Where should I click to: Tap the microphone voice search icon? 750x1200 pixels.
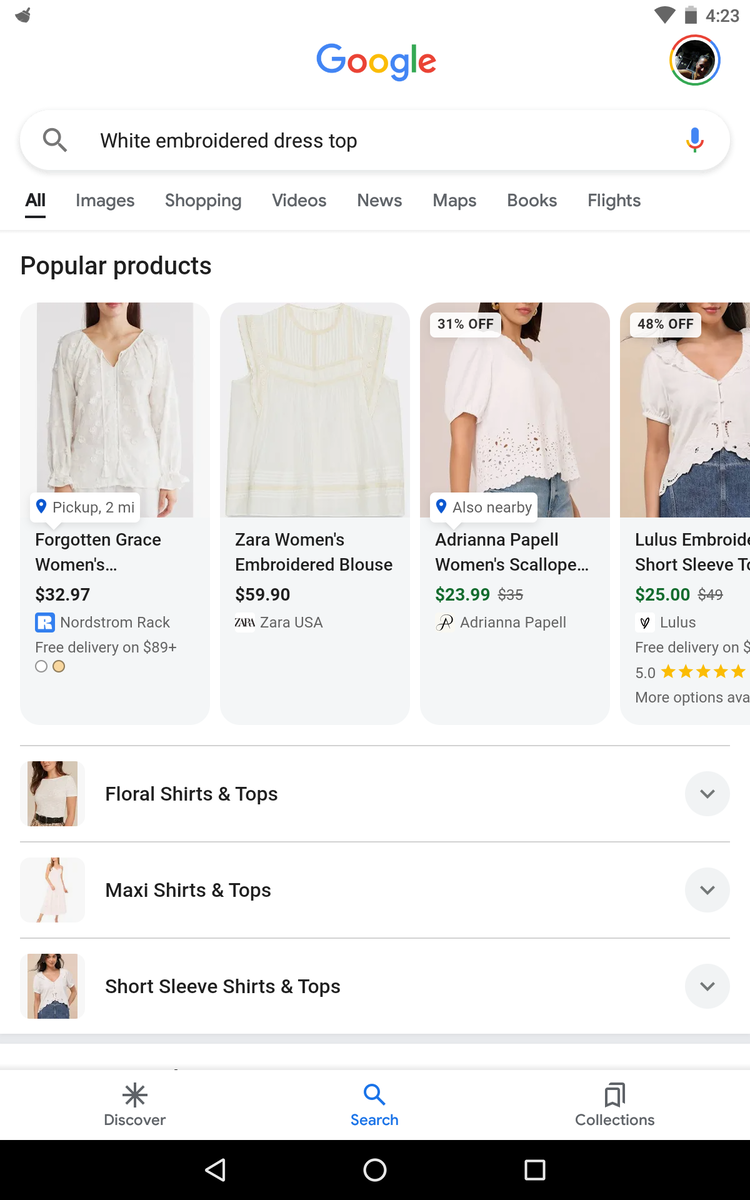[x=695, y=141]
